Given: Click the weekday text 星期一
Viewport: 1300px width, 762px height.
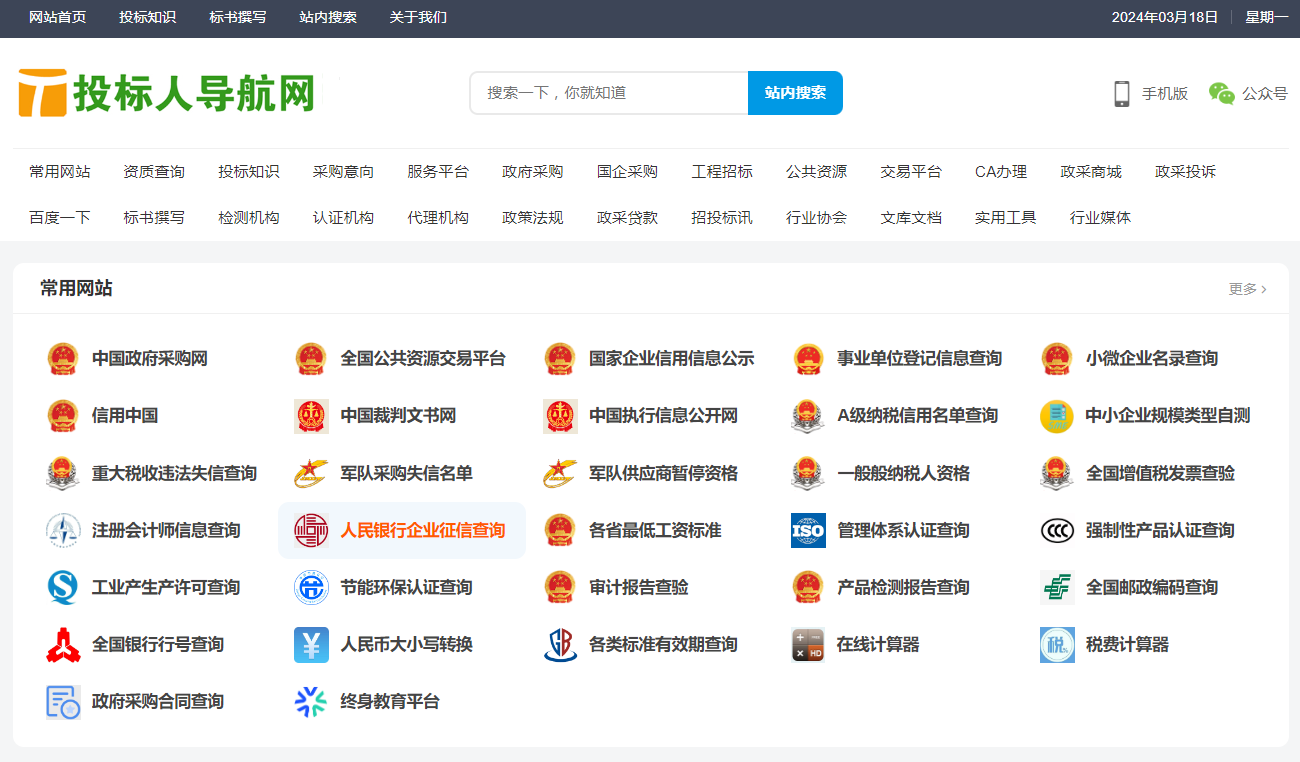Looking at the screenshot, I should (1267, 17).
